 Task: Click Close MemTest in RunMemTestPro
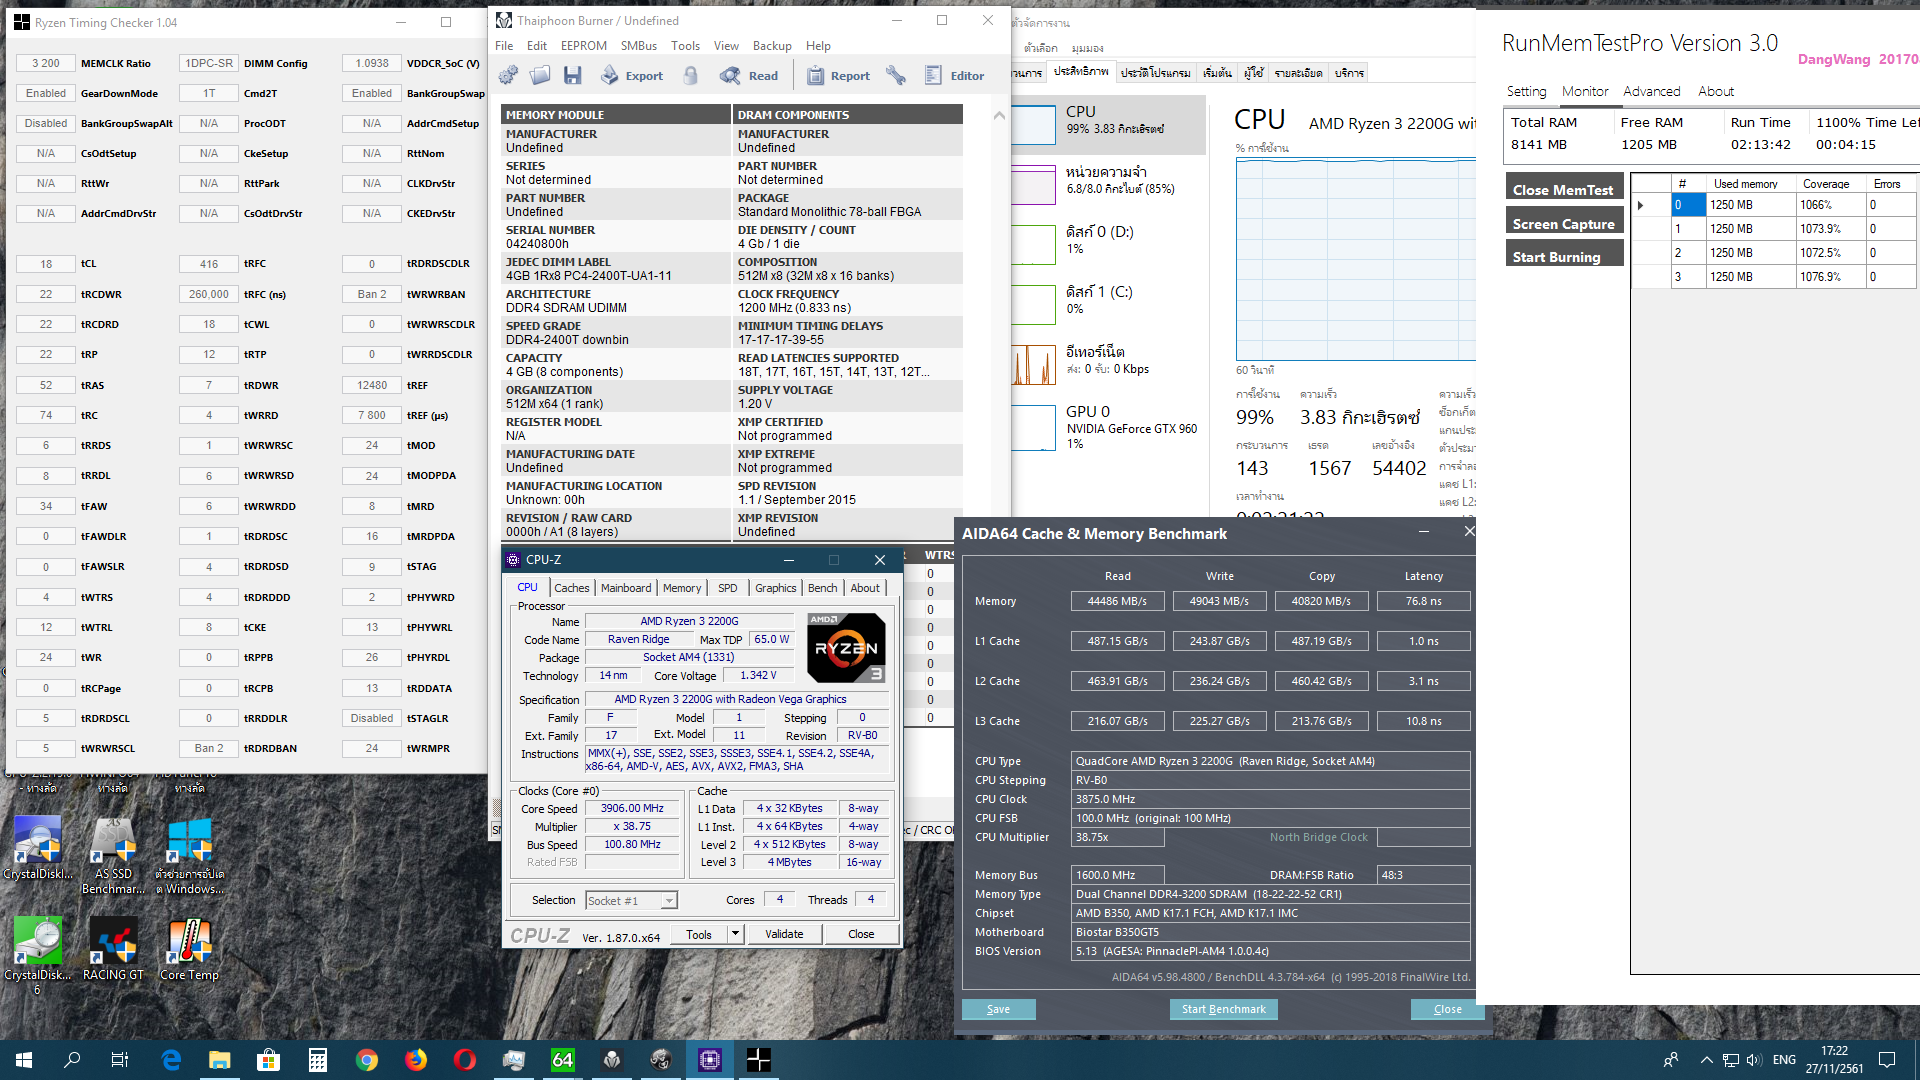coord(1563,189)
